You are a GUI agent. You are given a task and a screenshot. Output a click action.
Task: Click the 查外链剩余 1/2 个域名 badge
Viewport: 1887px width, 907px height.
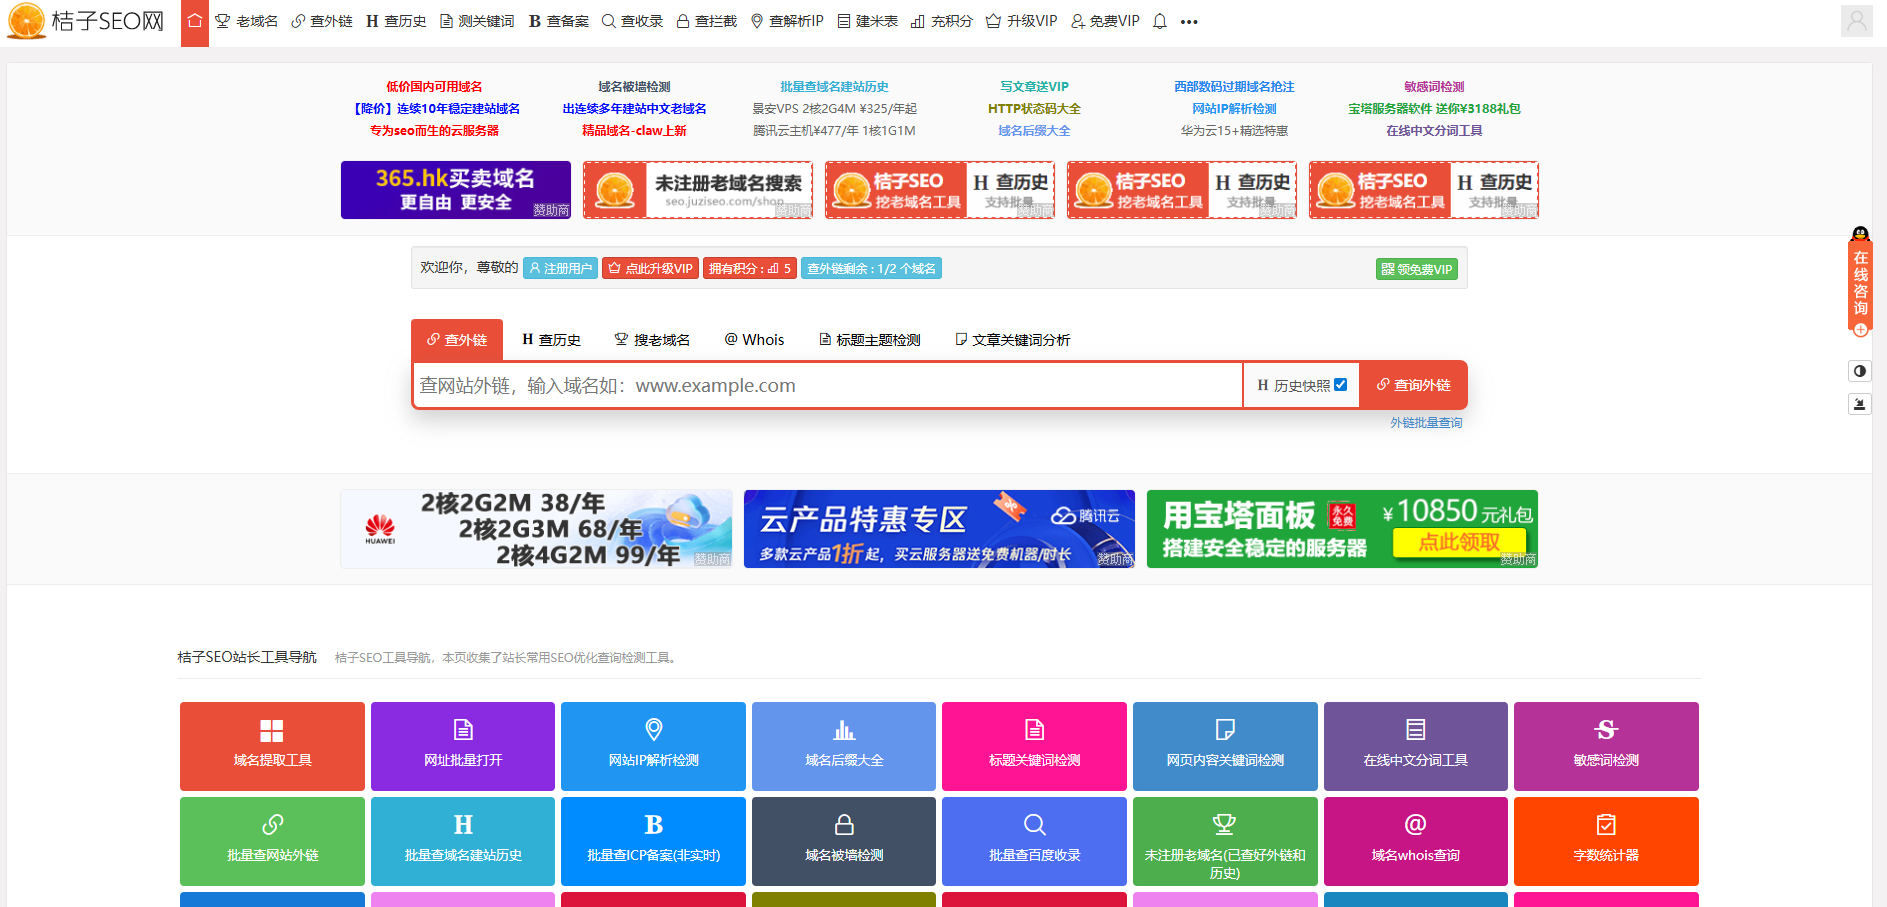coord(871,268)
